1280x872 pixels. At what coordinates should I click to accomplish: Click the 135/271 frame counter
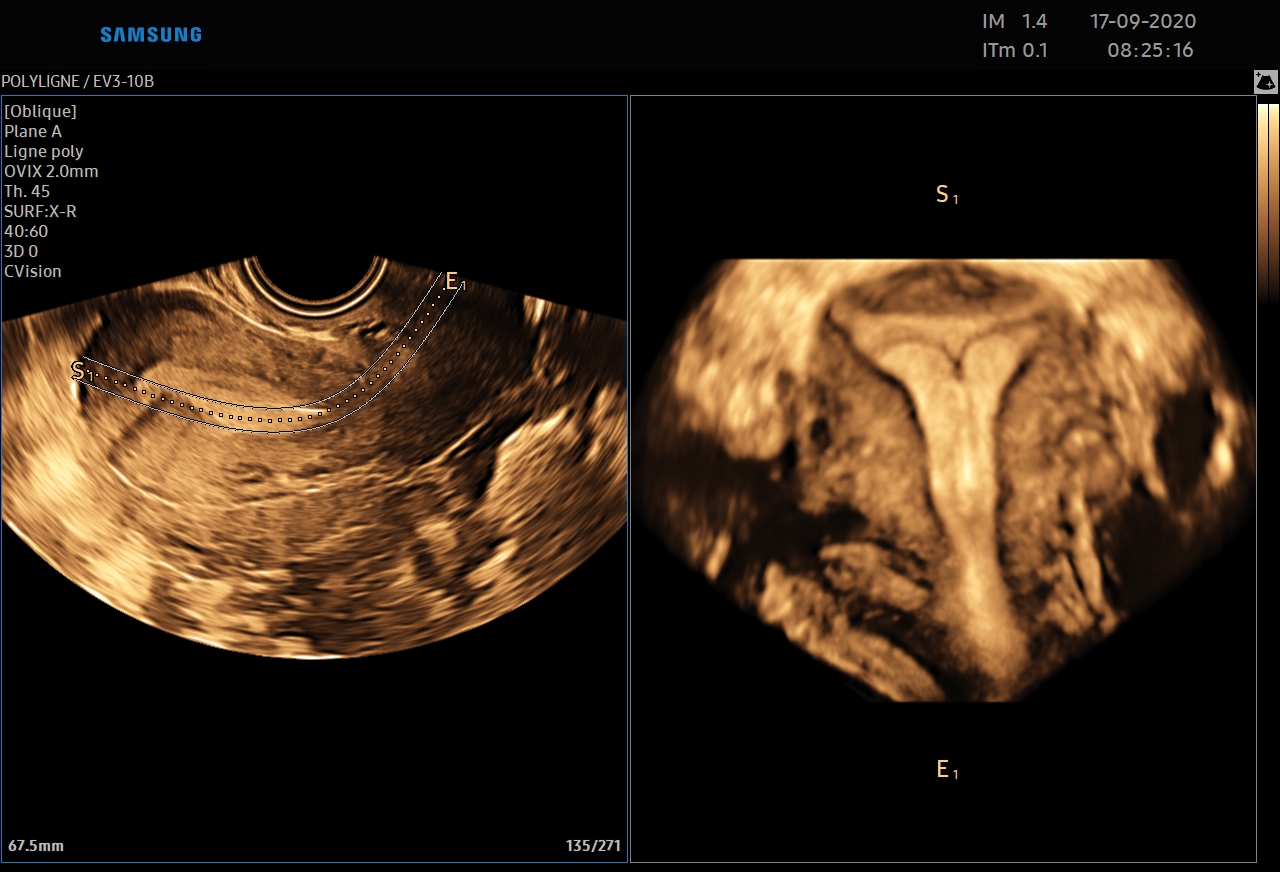point(593,846)
